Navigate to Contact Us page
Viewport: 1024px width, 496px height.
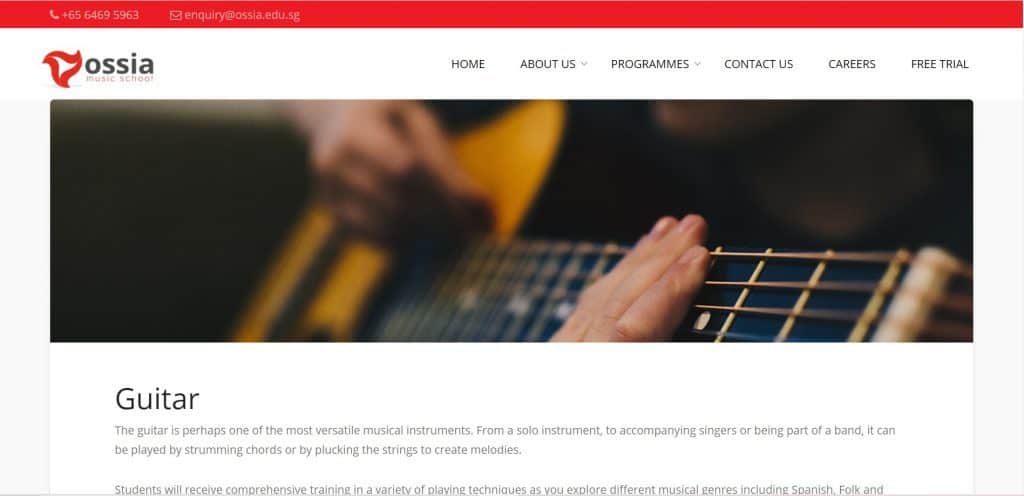tap(758, 64)
